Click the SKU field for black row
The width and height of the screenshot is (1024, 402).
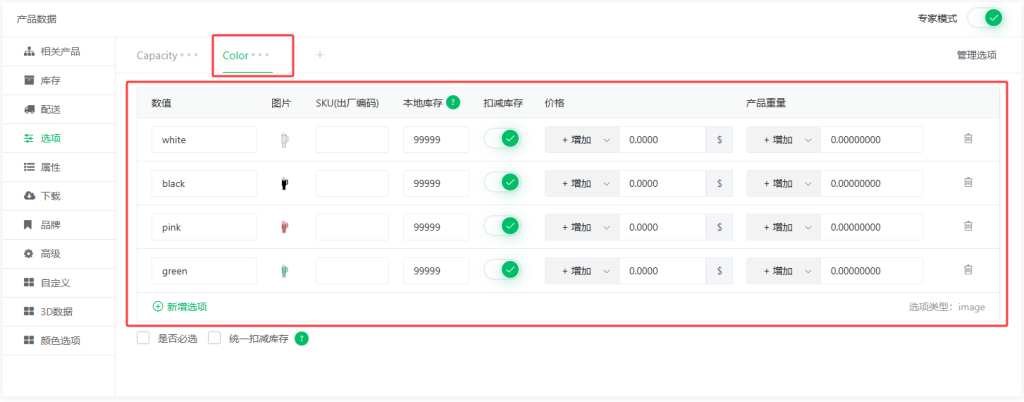click(352, 183)
